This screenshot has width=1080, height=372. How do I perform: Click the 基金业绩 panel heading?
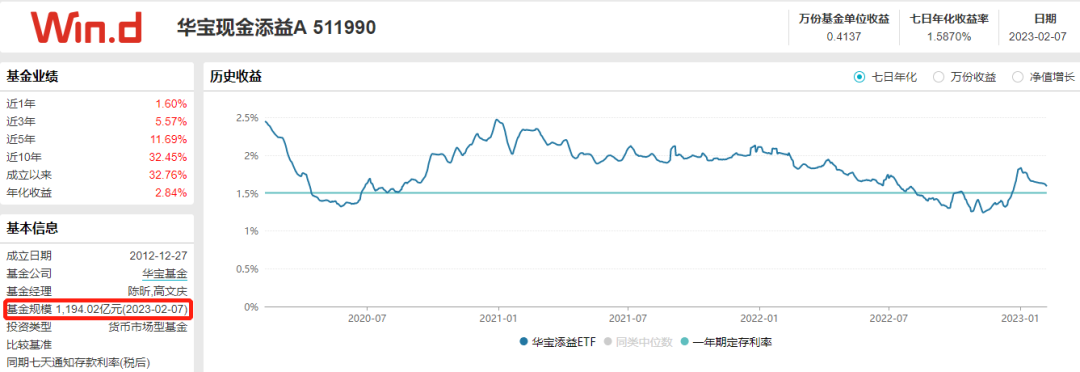32,76
